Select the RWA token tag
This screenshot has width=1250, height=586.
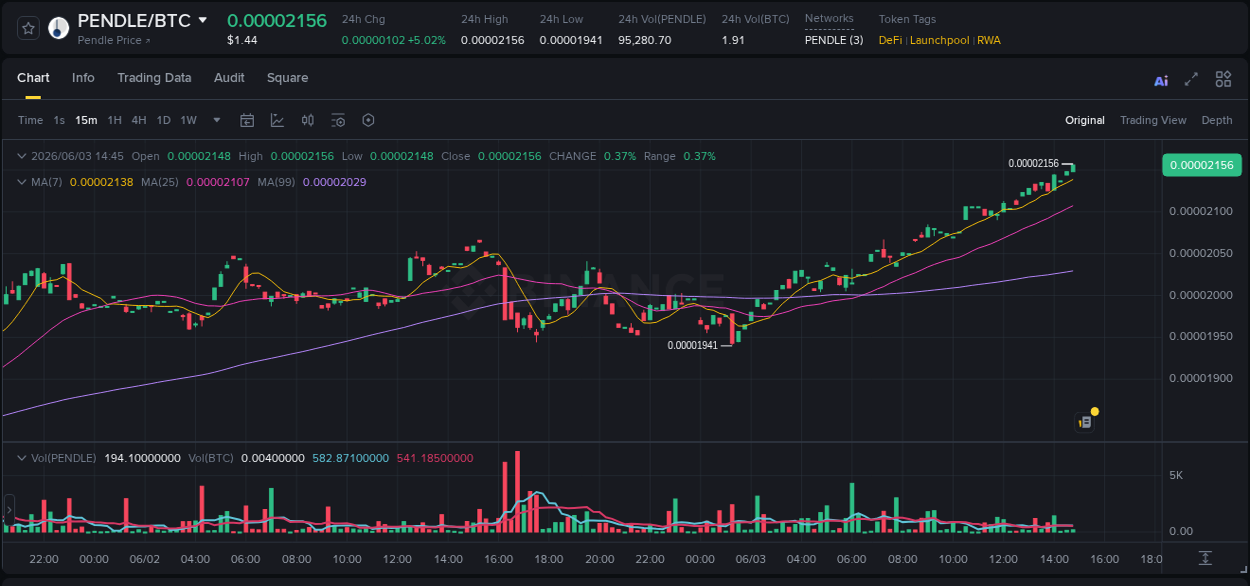click(989, 40)
